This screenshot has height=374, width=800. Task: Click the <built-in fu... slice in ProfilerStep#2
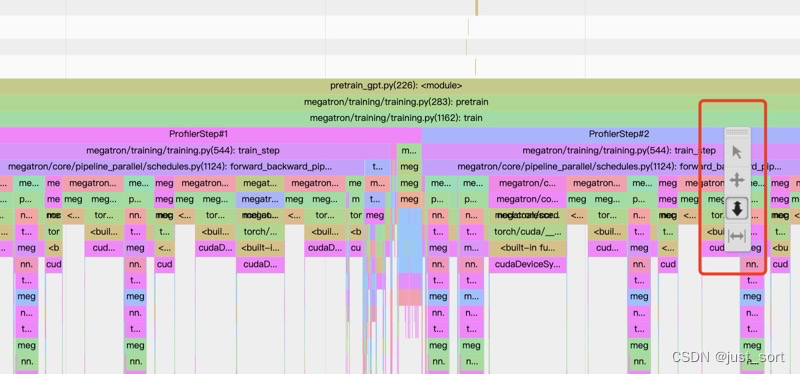528,248
